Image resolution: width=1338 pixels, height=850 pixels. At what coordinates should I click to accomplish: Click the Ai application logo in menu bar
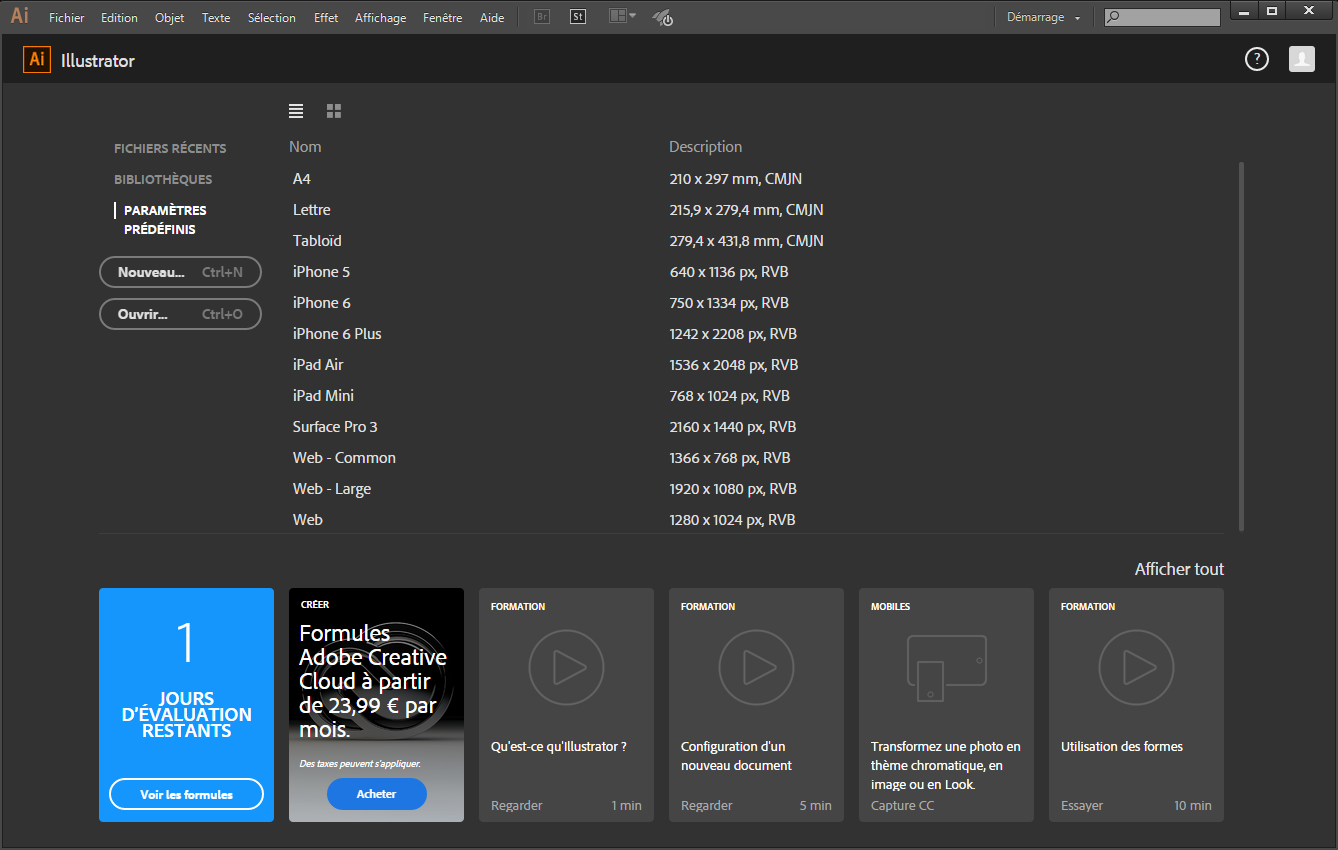[20, 16]
